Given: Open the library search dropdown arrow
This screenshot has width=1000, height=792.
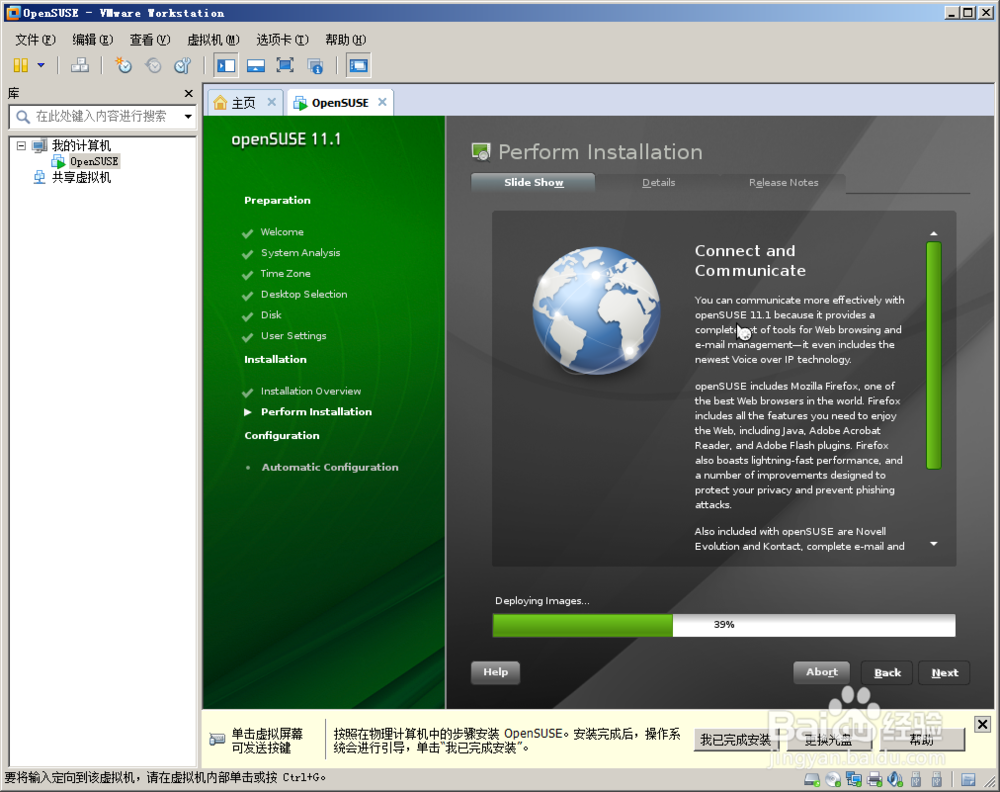Looking at the screenshot, I should [188, 116].
